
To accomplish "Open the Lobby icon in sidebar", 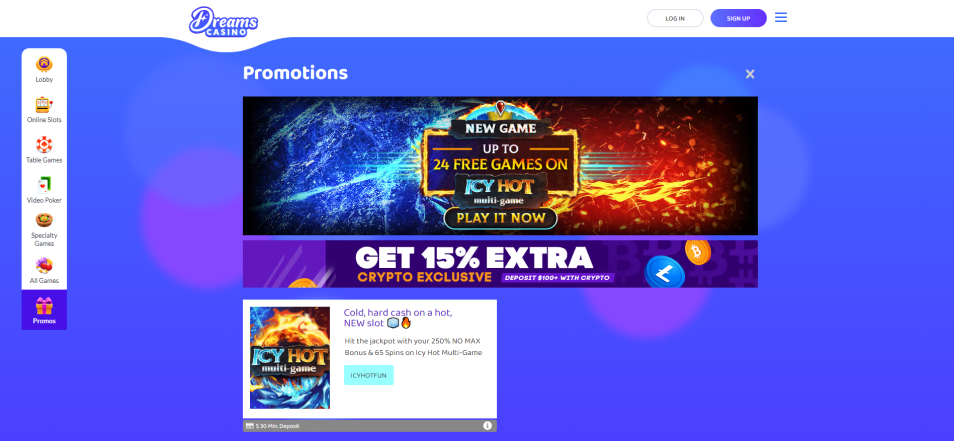I will [44, 64].
